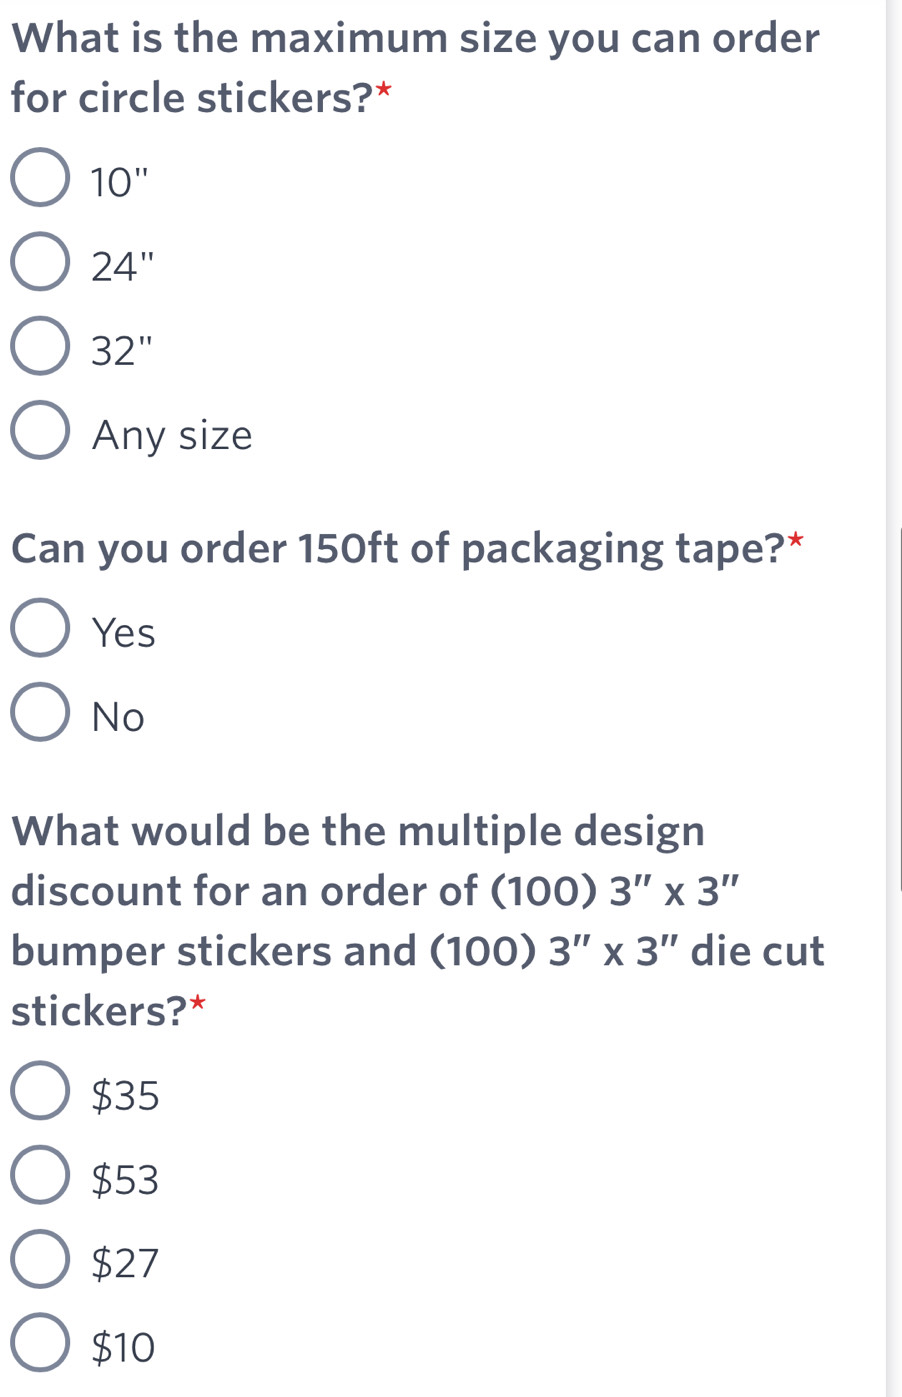The image size is (902, 1397).
Task: Click the multiple design discount question heading
Action: [417, 920]
